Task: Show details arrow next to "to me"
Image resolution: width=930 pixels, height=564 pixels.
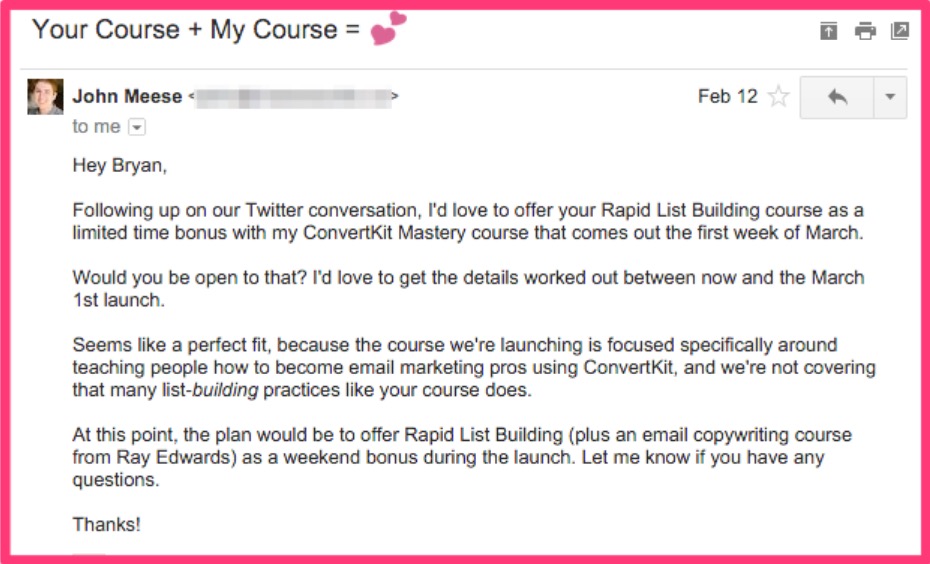Action: (x=137, y=127)
